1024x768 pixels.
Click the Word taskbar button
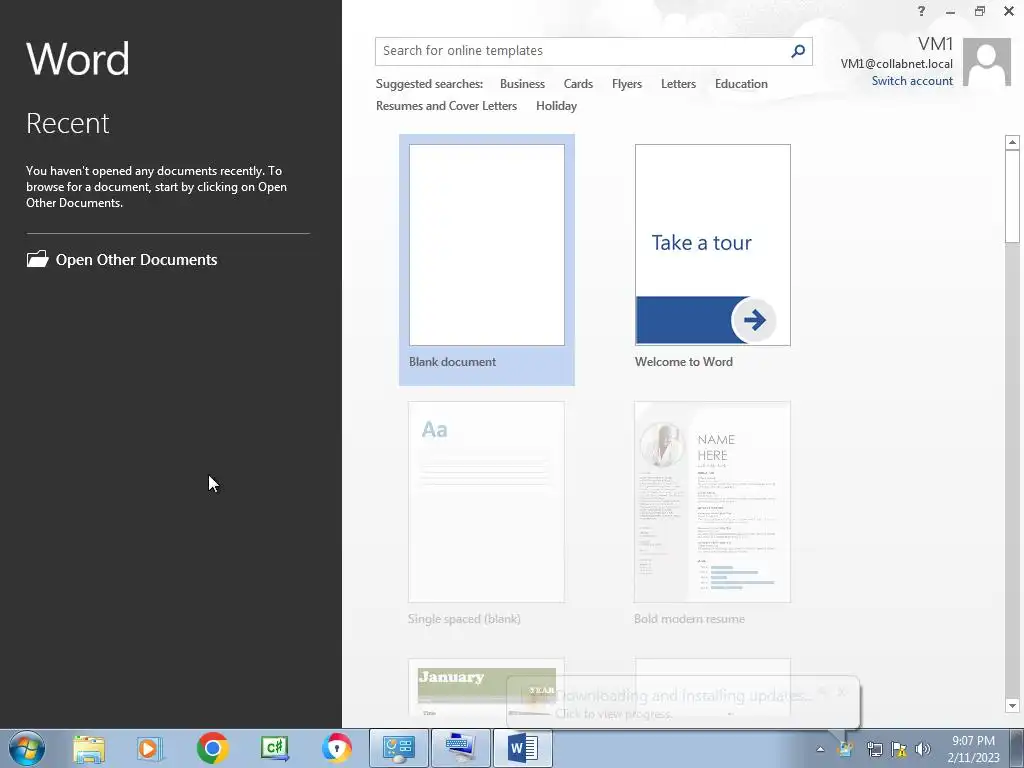click(x=522, y=748)
